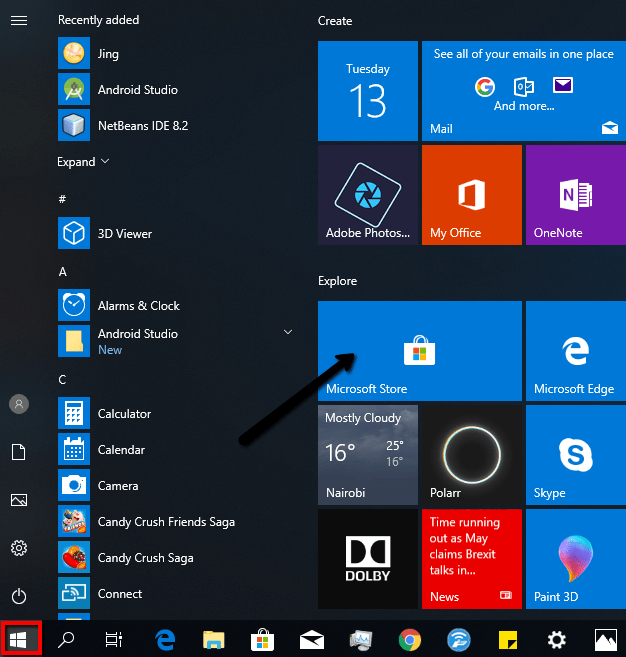Launch Adobe Photoshop Express tile
Image resolution: width=626 pixels, height=657 pixels.
click(368, 195)
